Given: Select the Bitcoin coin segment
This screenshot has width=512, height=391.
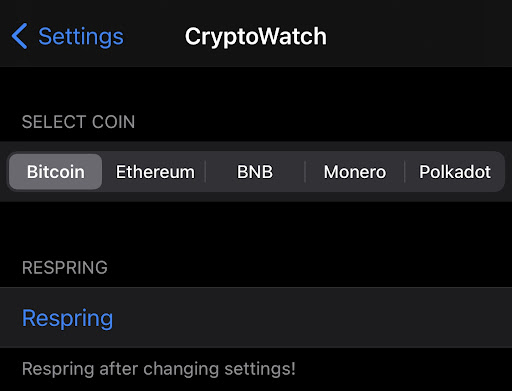Looking at the screenshot, I should point(55,172).
